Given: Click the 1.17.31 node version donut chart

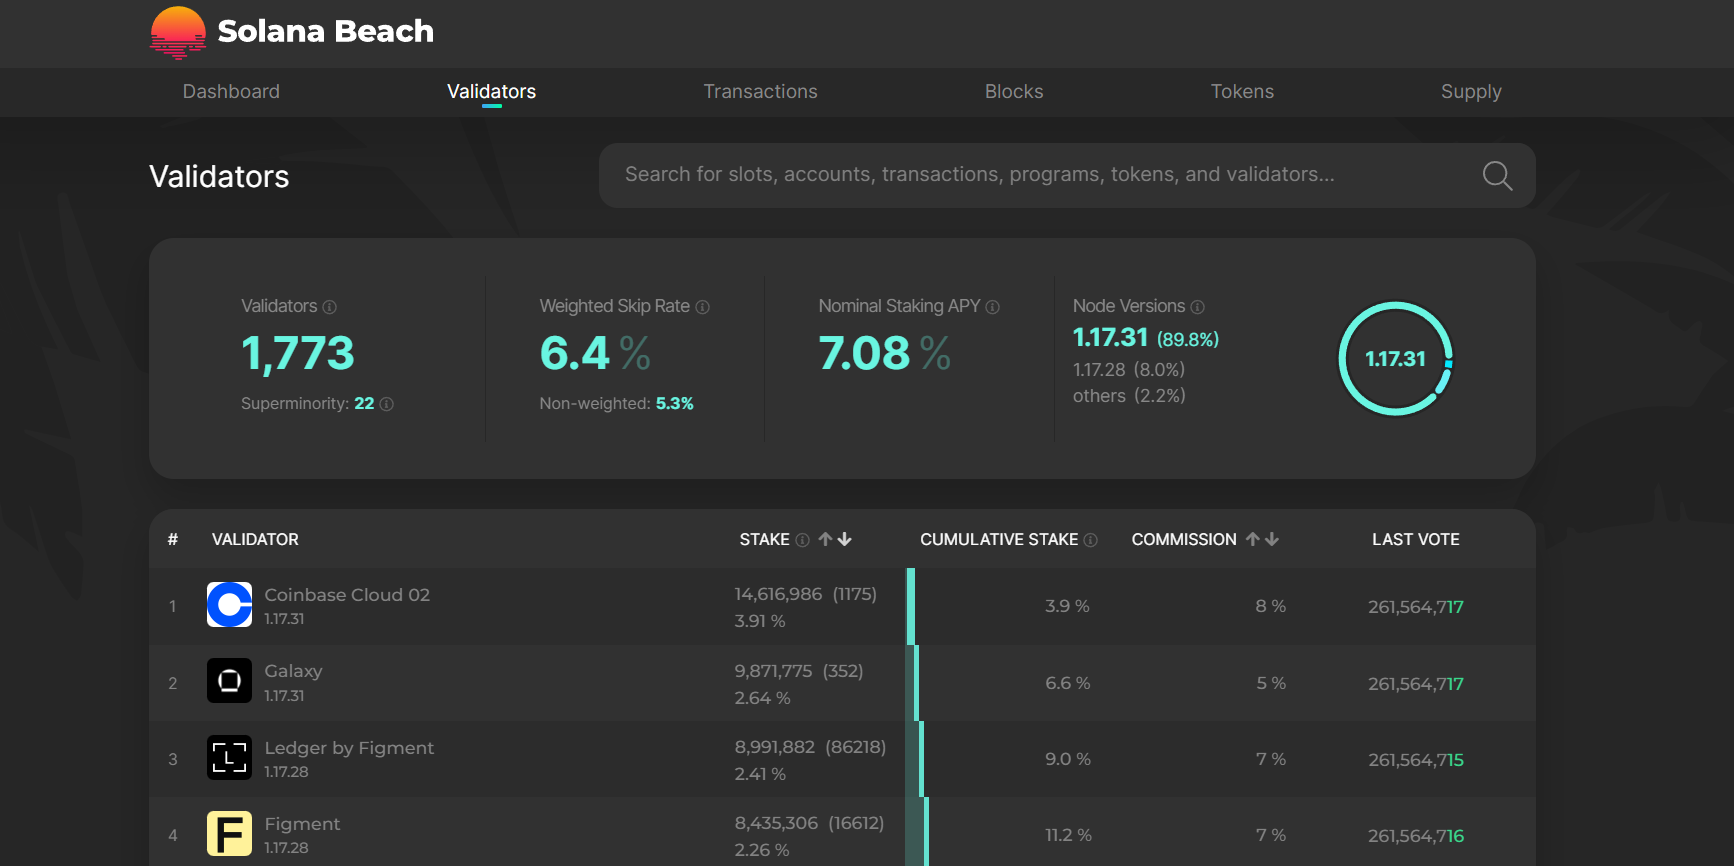Looking at the screenshot, I should [1395, 358].
